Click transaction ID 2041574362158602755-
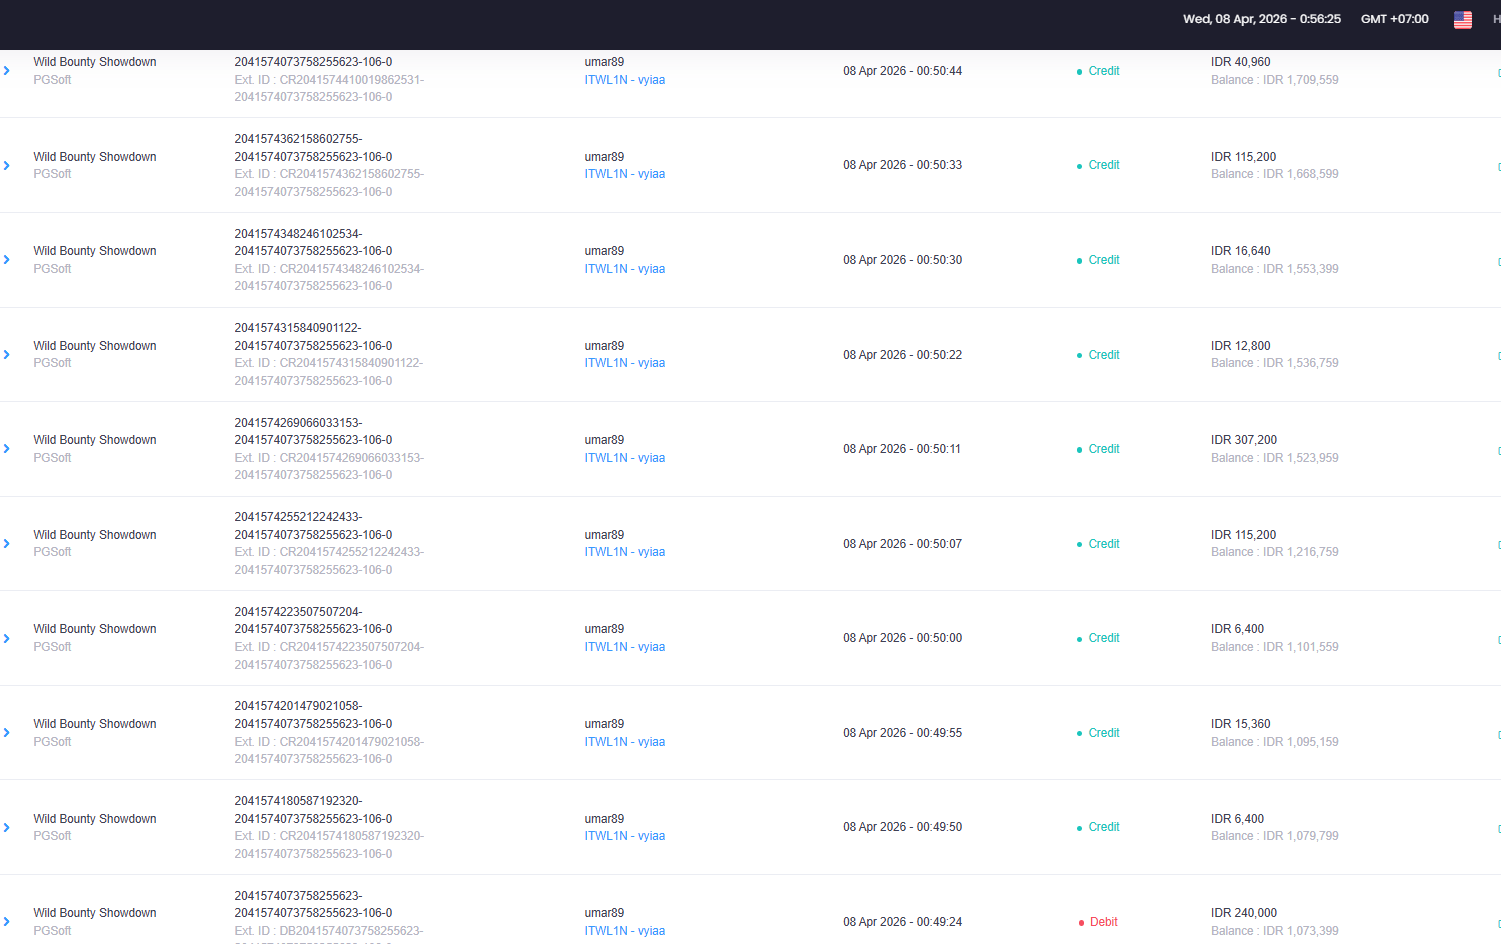 [x=299, y=139]
